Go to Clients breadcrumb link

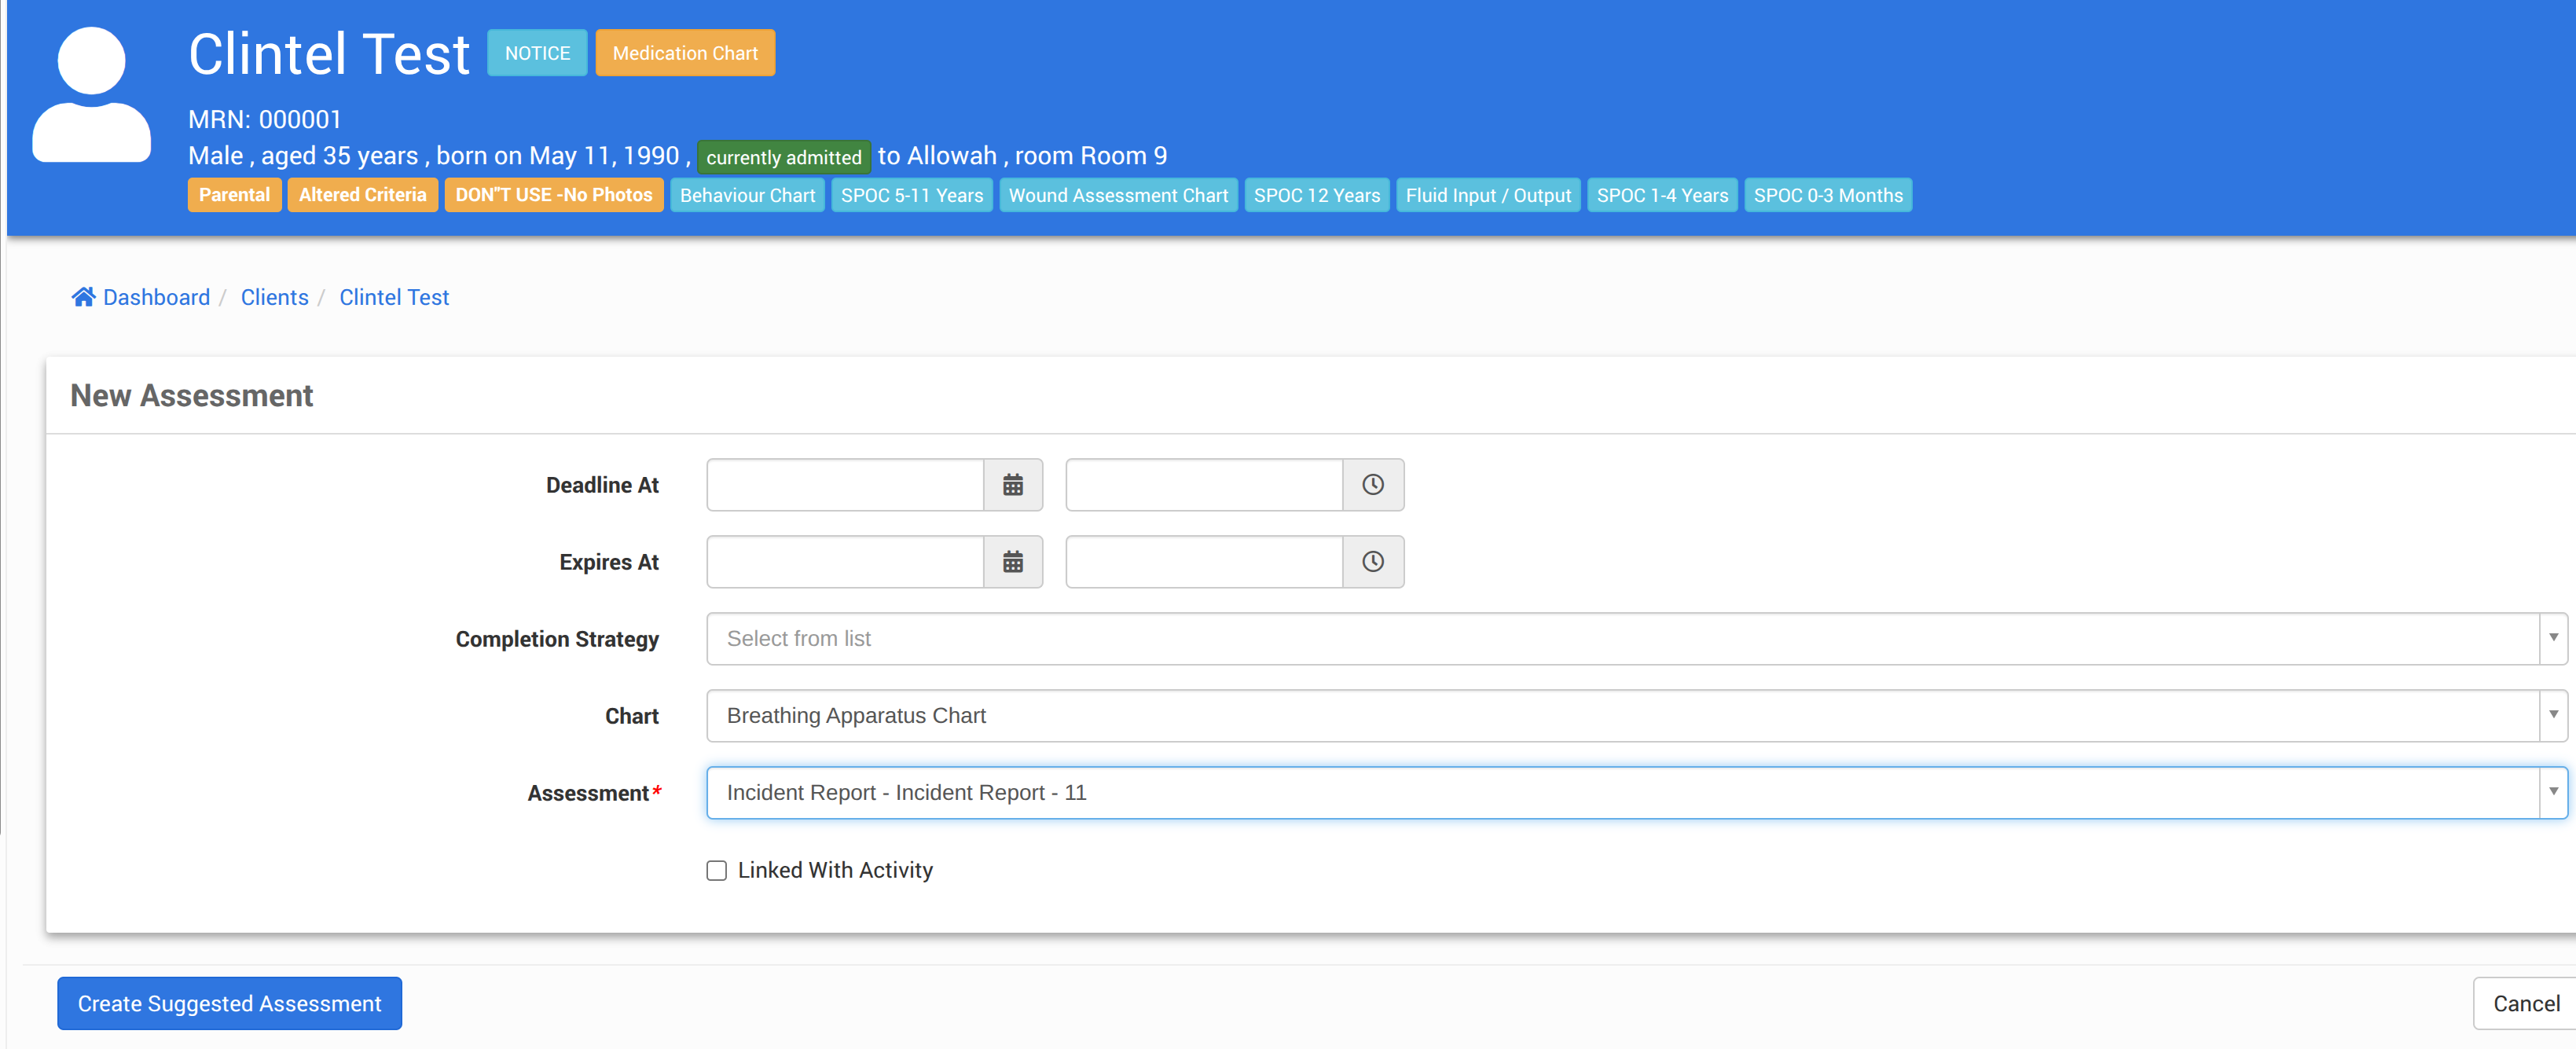coord(274,297)
